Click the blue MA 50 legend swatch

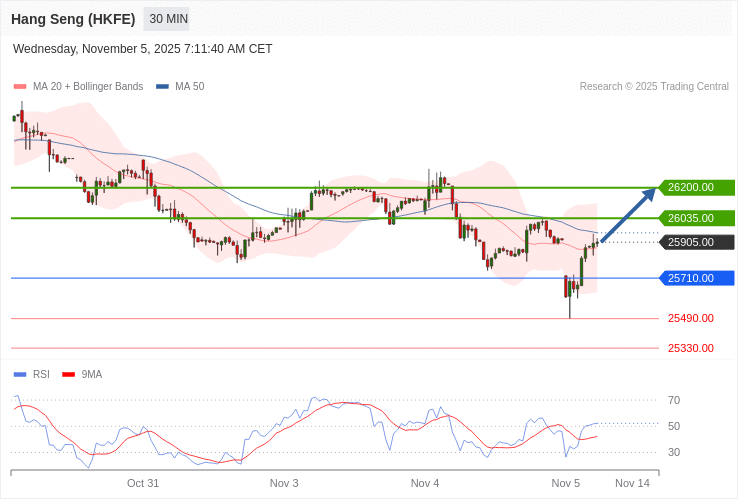tap(162, 87)
